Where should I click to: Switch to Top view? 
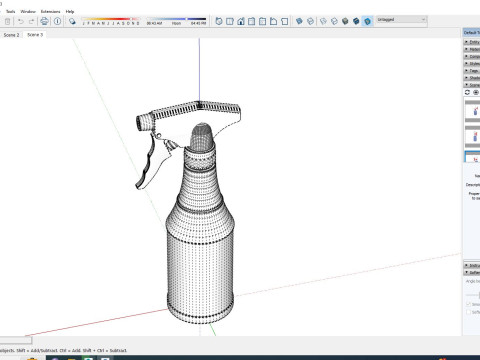(x=230, y=21)
